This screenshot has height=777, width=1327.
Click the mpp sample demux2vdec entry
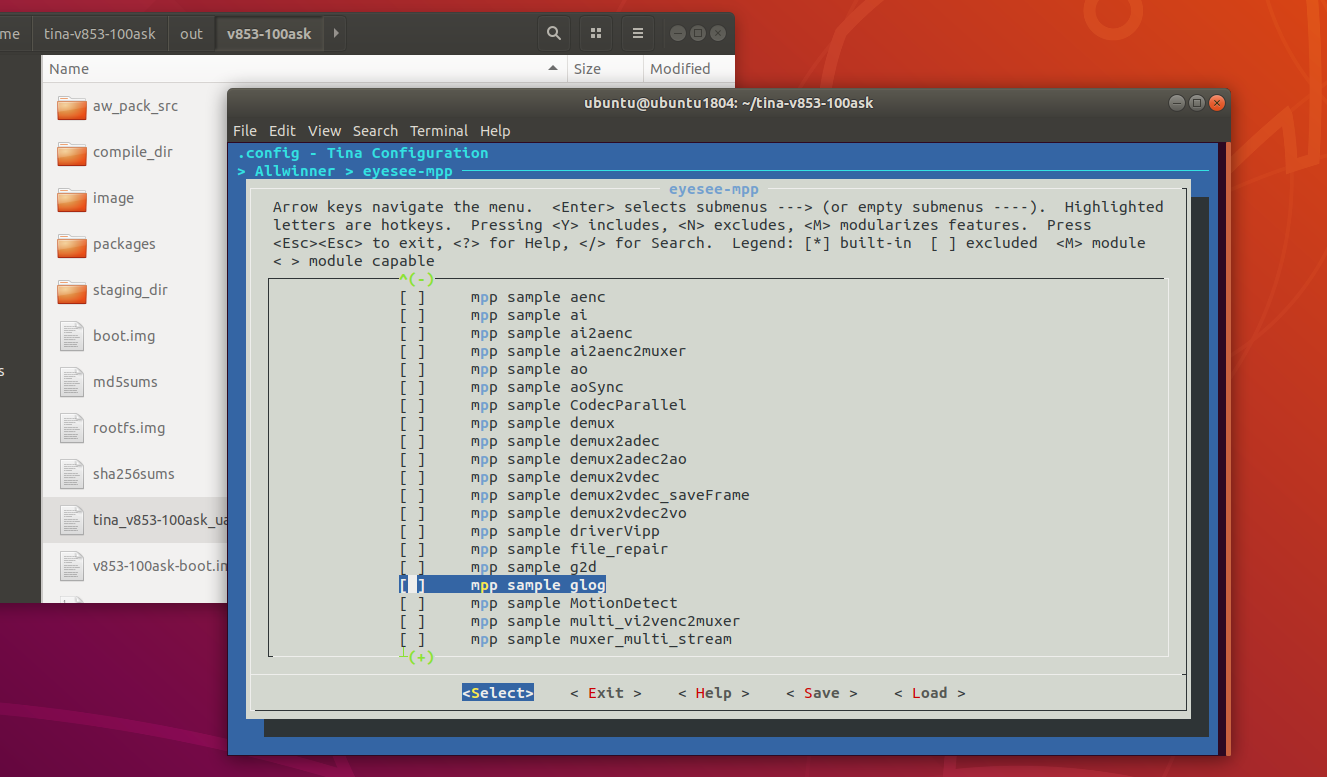point(565,477)
